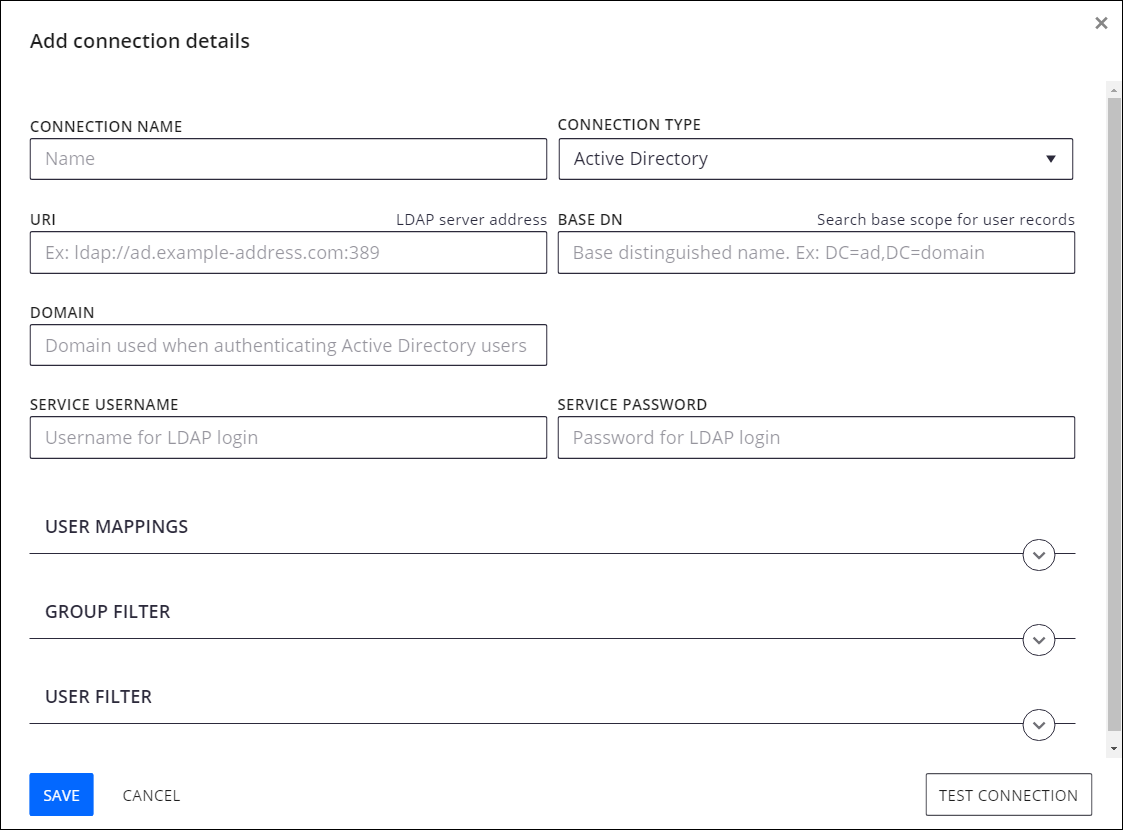The height and width of the screenshot is (830, 1123).
Task: Close the Add connection details dialog
Action: 1101,23
